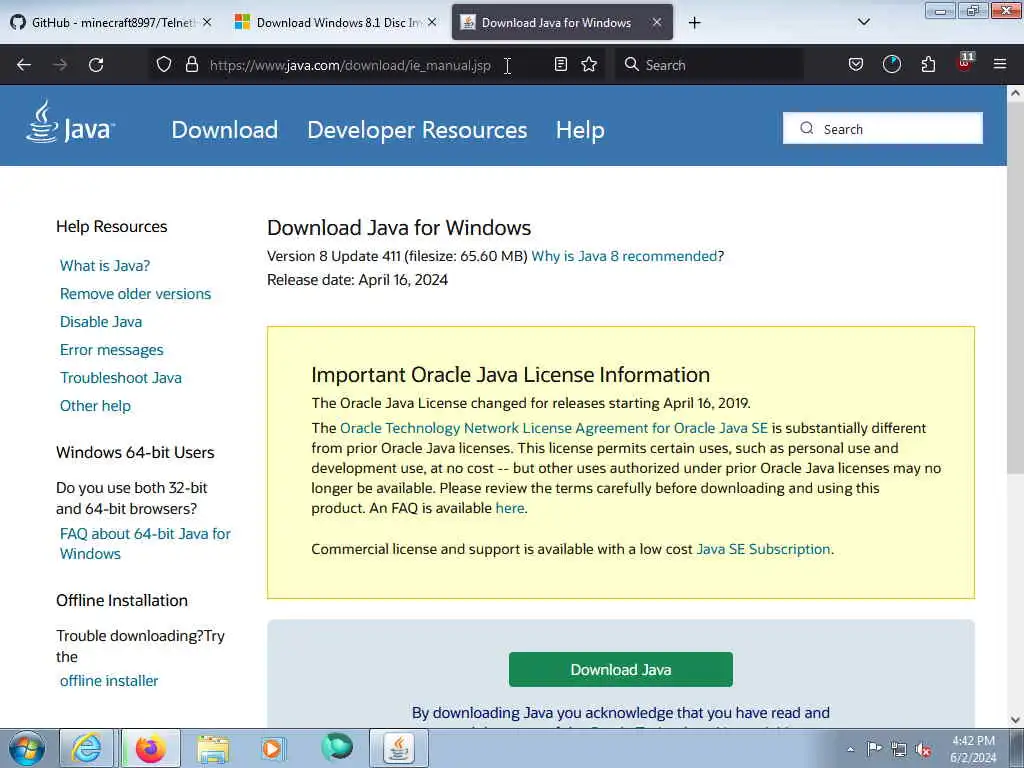Open FAQ about 64-bit Java for Windows
Viewport: 1024px width, 768px height.
point(145,543)
